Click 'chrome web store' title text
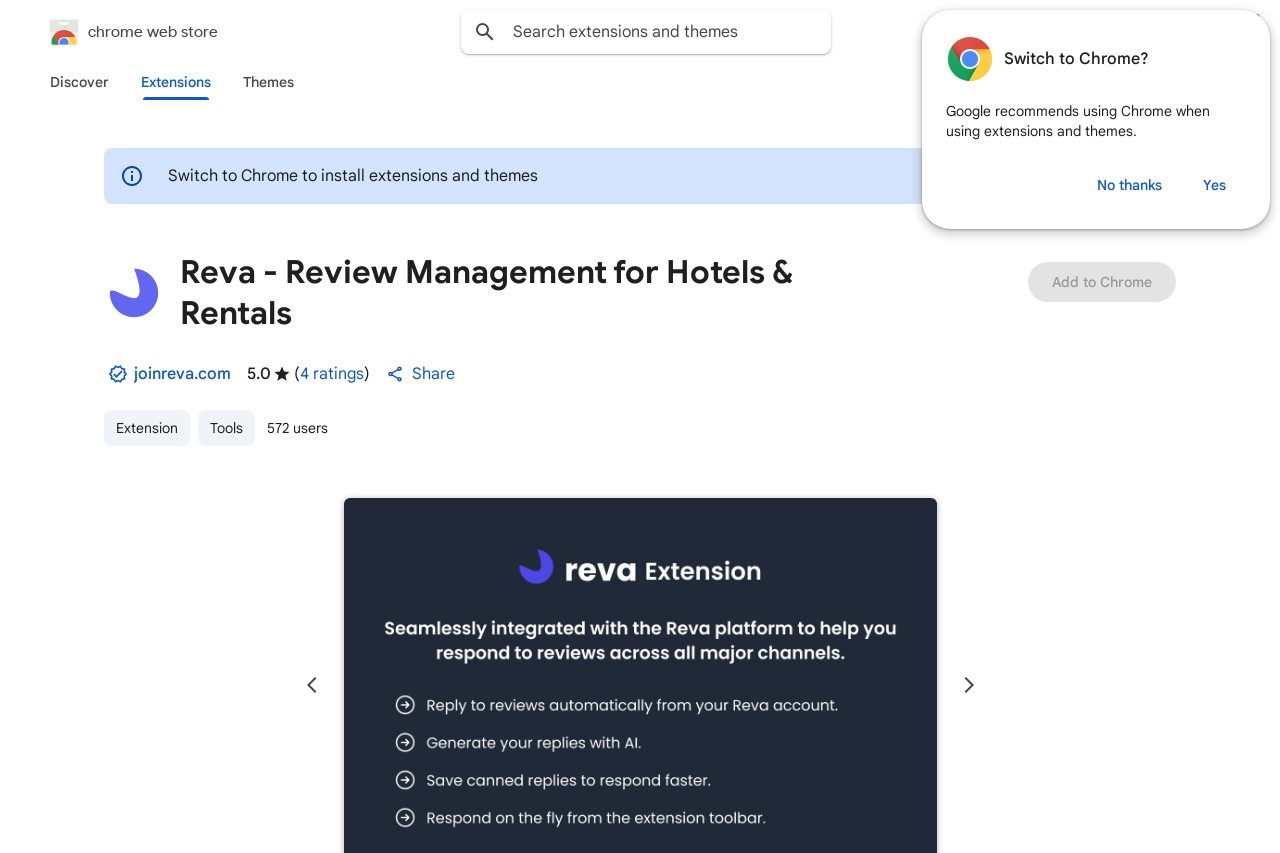This screenshot has height=853, width=1280. tap(153, 32)
